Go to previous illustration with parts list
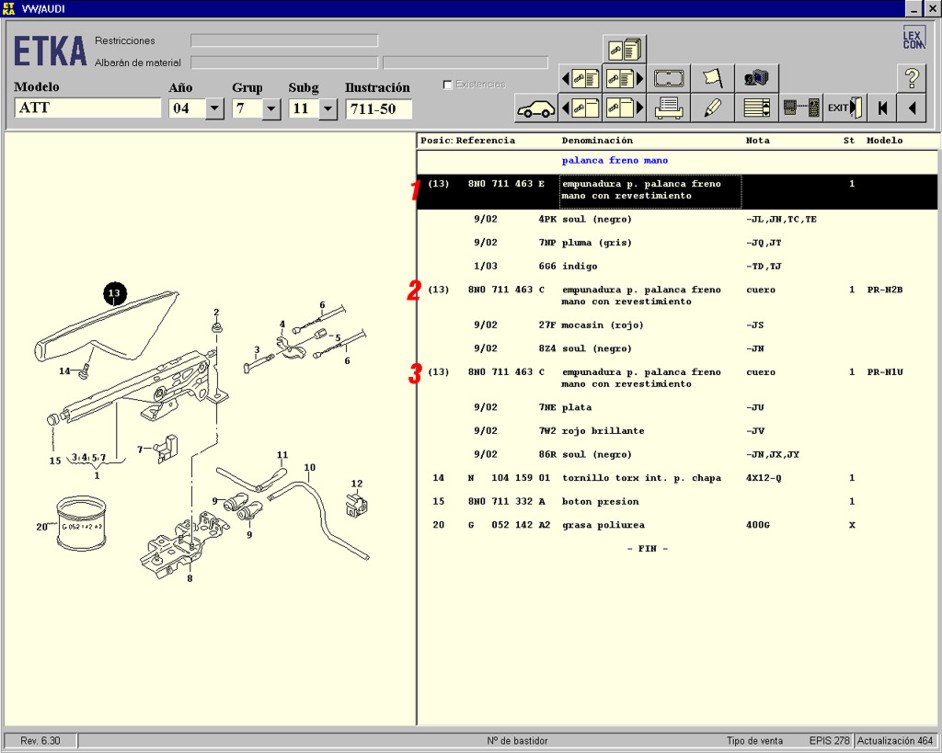Image resolution: width=942 pixels, height=753 pixels. click(580, 78)
